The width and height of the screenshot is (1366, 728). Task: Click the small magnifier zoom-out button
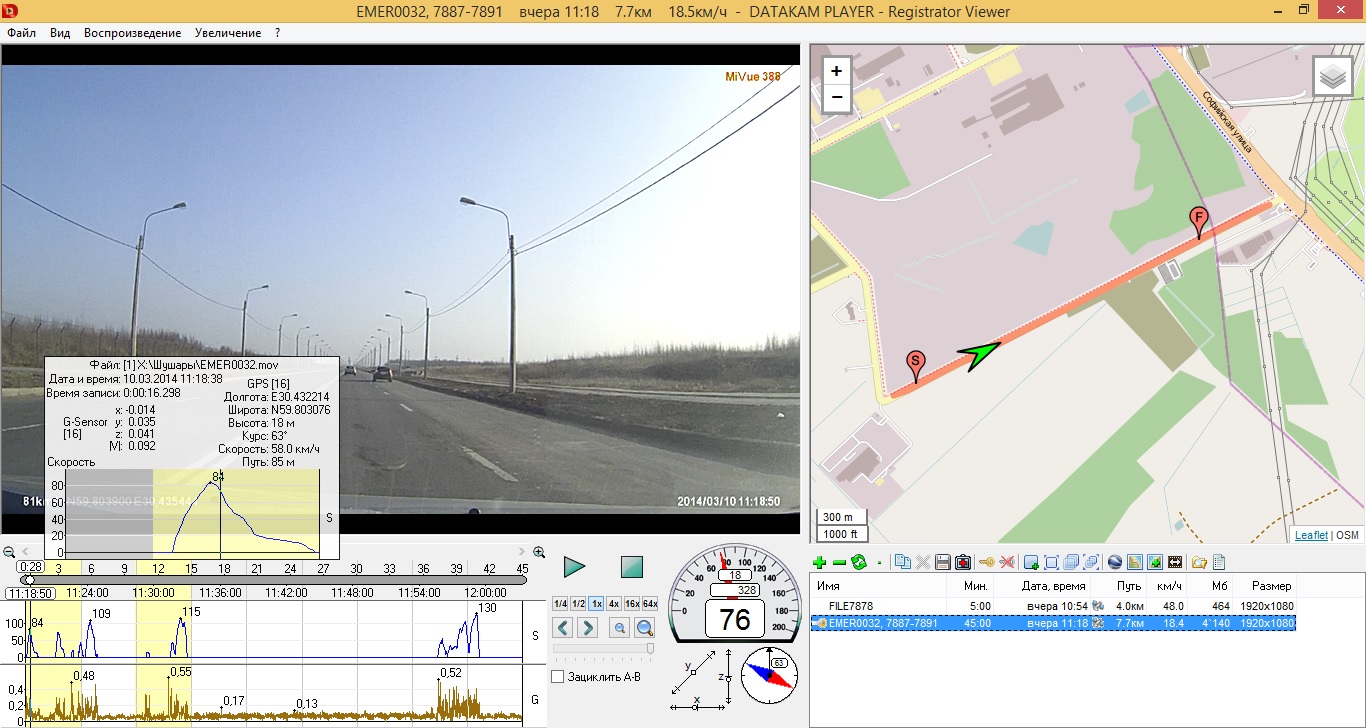click(x=620, y=628)
